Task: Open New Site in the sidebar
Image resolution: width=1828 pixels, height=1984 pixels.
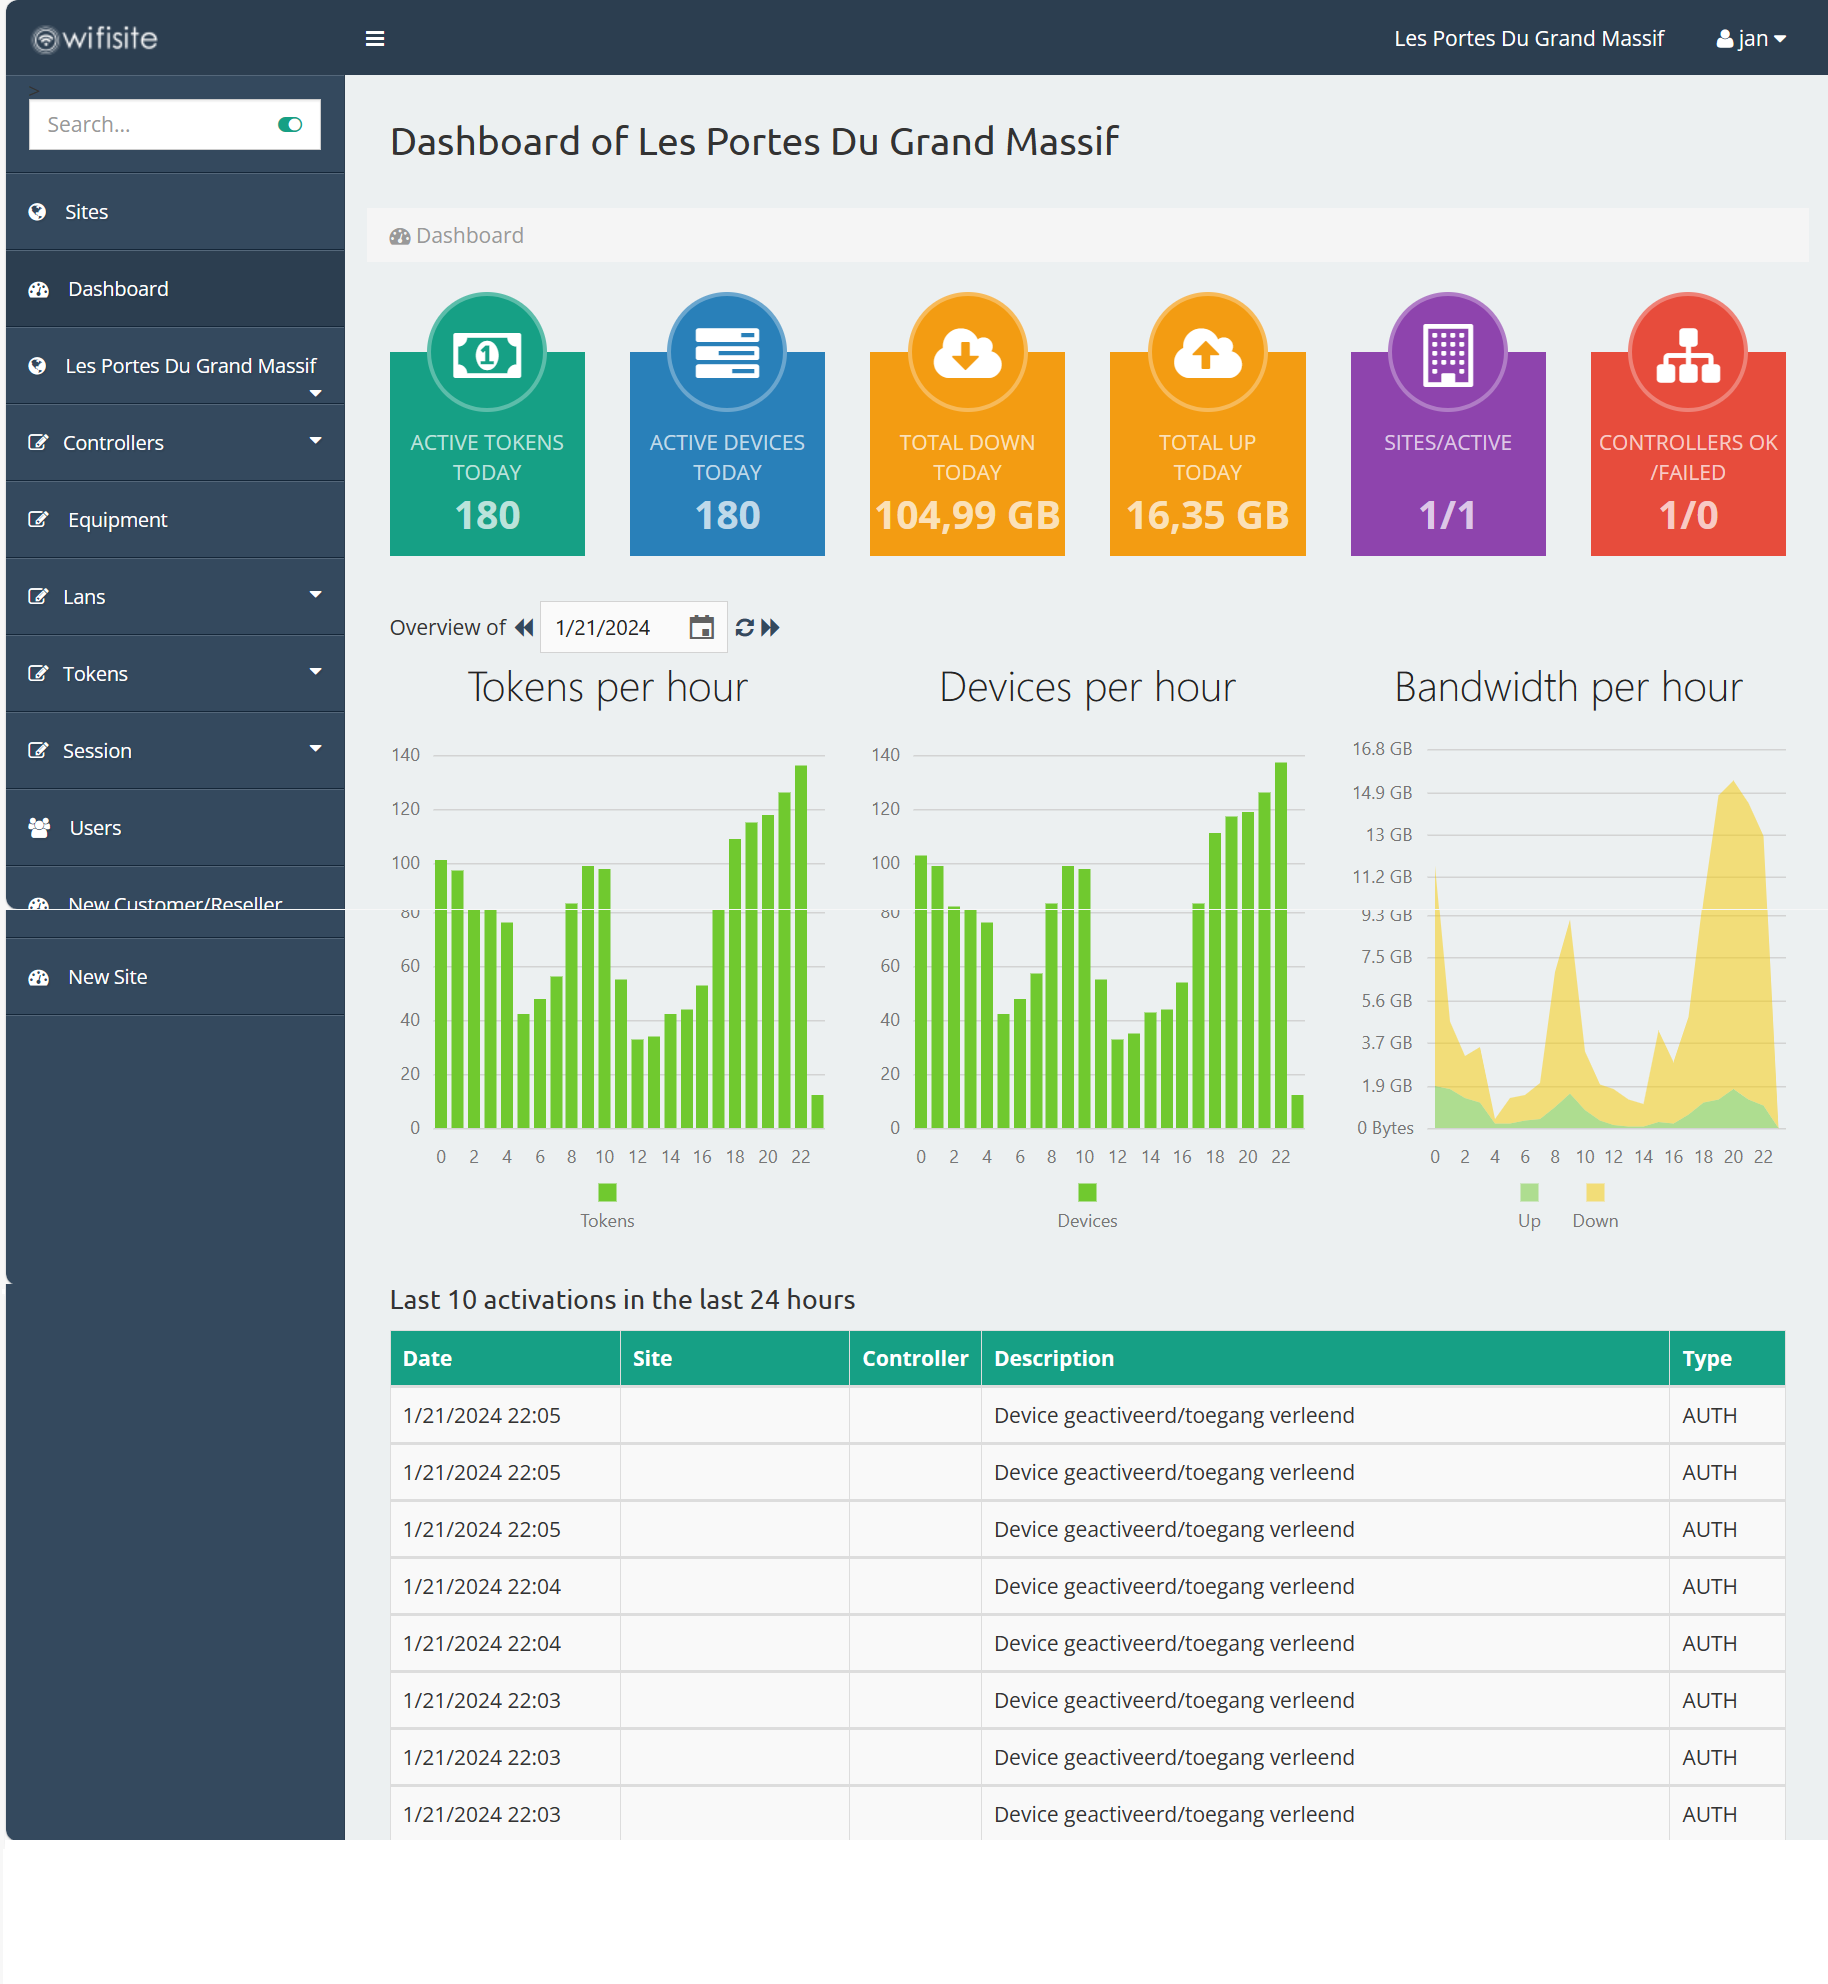Action: click(175, 977)
